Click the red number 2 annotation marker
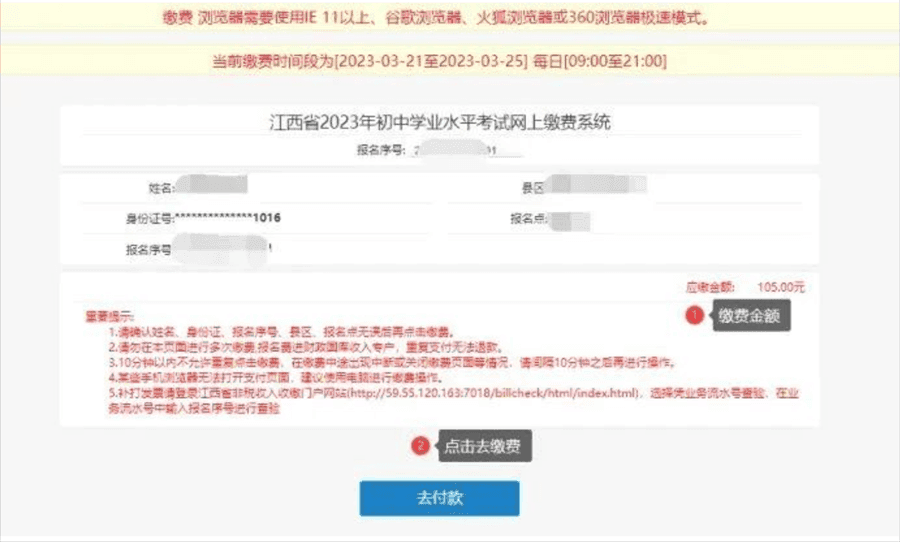This screenshot has height=542, width=900. pyautogui.click(x=420, y=446)
